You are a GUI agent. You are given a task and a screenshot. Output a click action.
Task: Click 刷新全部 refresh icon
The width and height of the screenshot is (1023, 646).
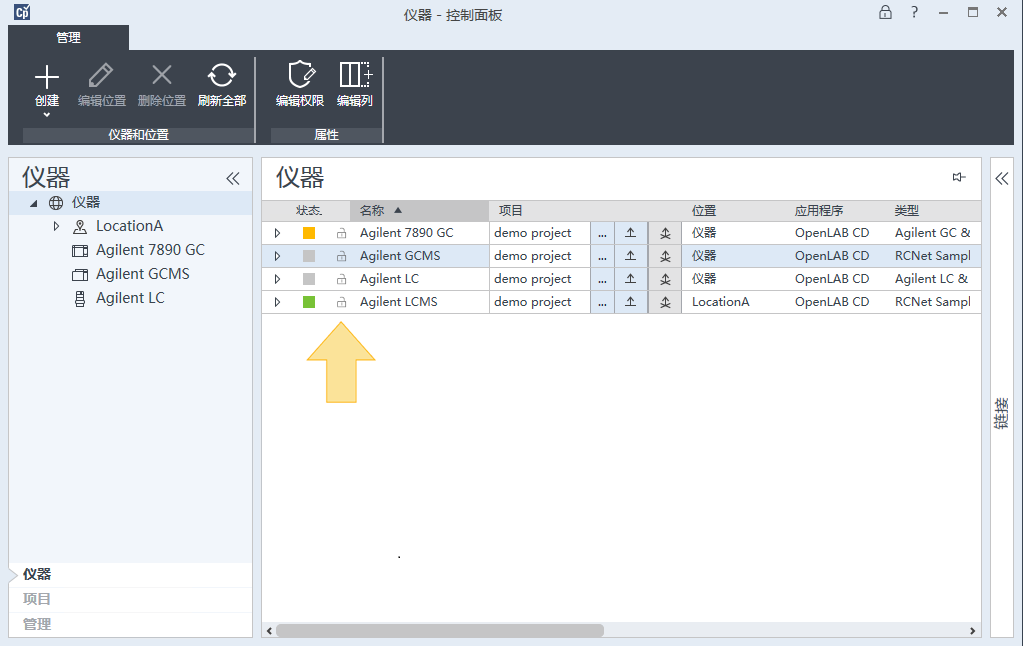point(222,75)
